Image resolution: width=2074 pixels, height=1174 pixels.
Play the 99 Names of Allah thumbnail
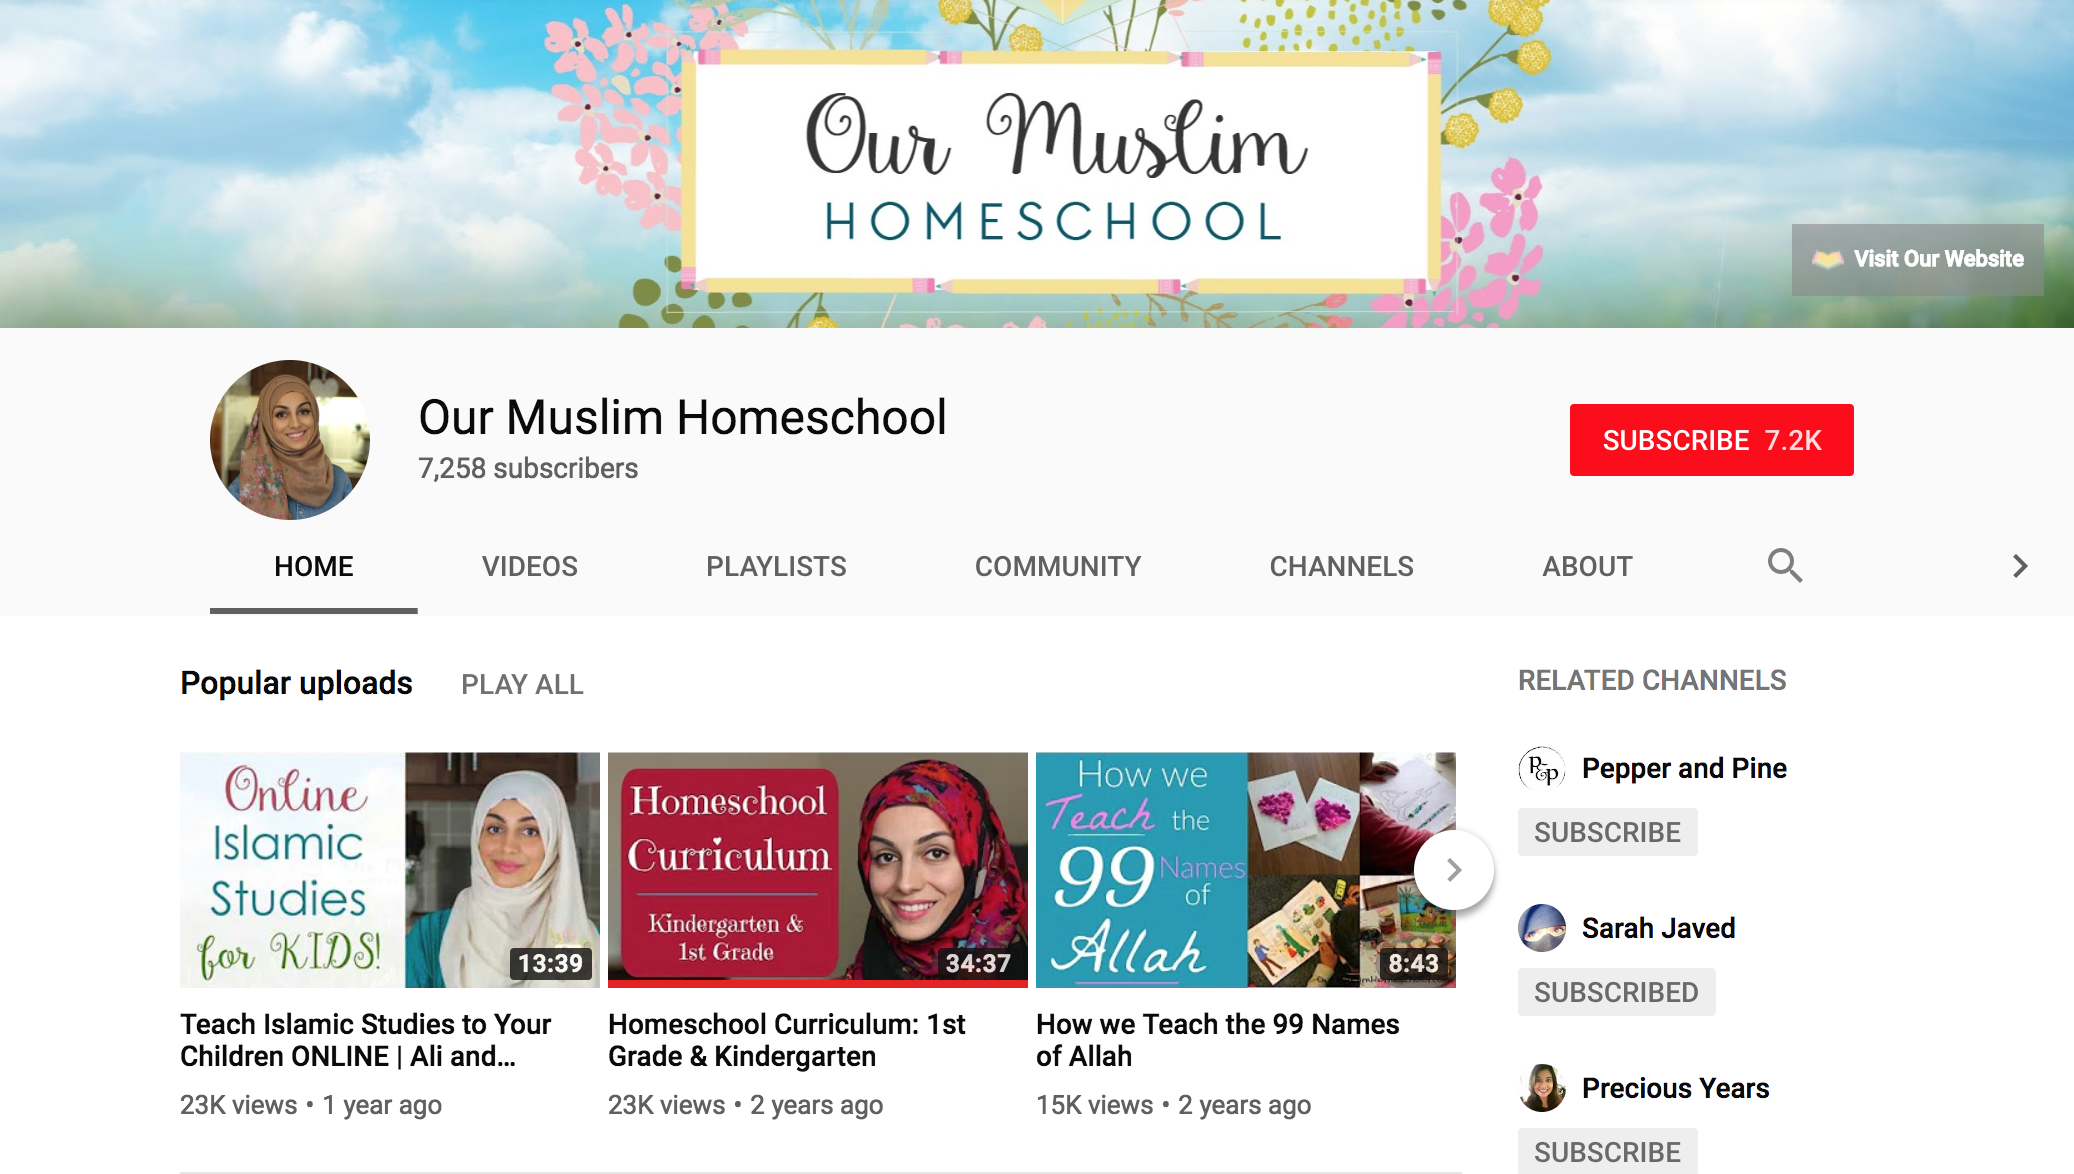pos(1246,870)
